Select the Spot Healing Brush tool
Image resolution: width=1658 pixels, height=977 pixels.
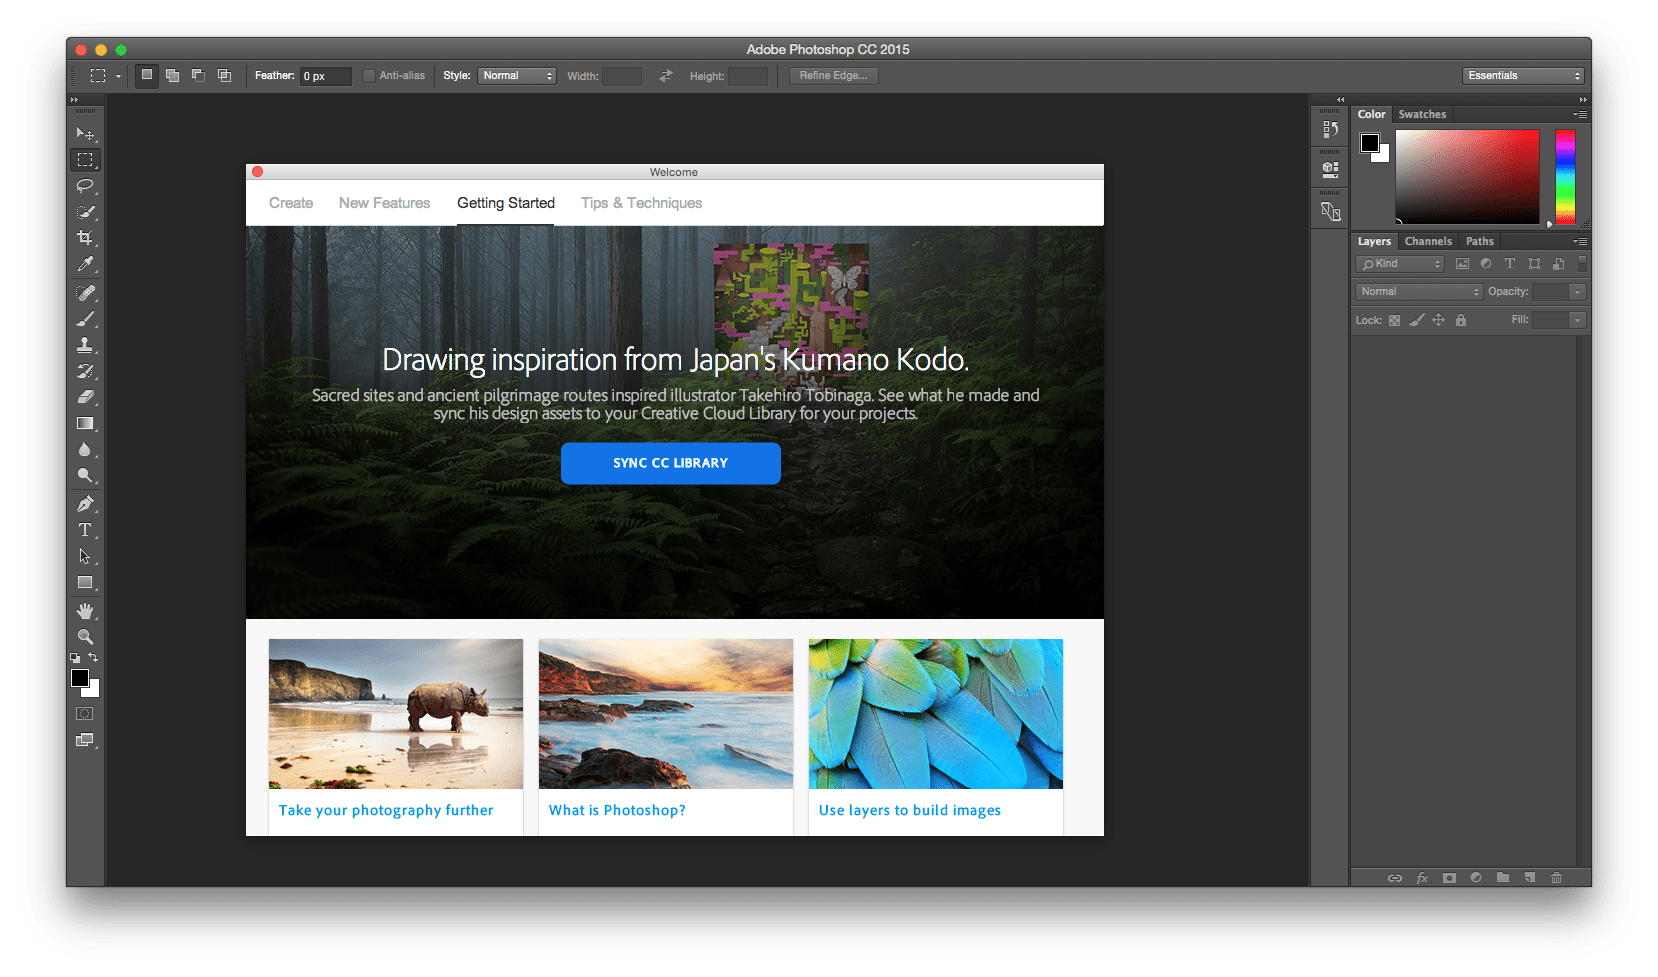85,293
